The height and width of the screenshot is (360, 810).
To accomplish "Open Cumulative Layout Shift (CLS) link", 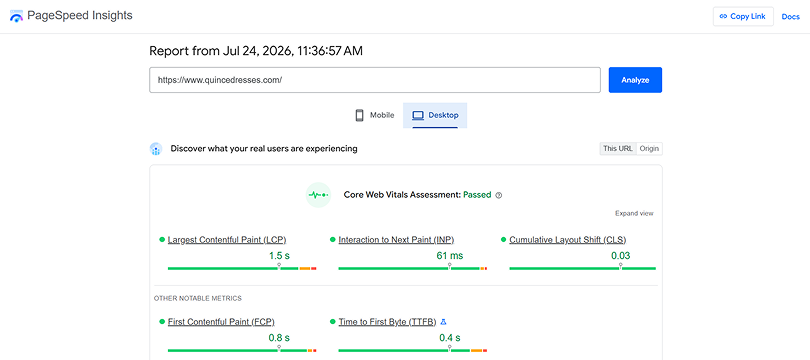I will 568,240.
